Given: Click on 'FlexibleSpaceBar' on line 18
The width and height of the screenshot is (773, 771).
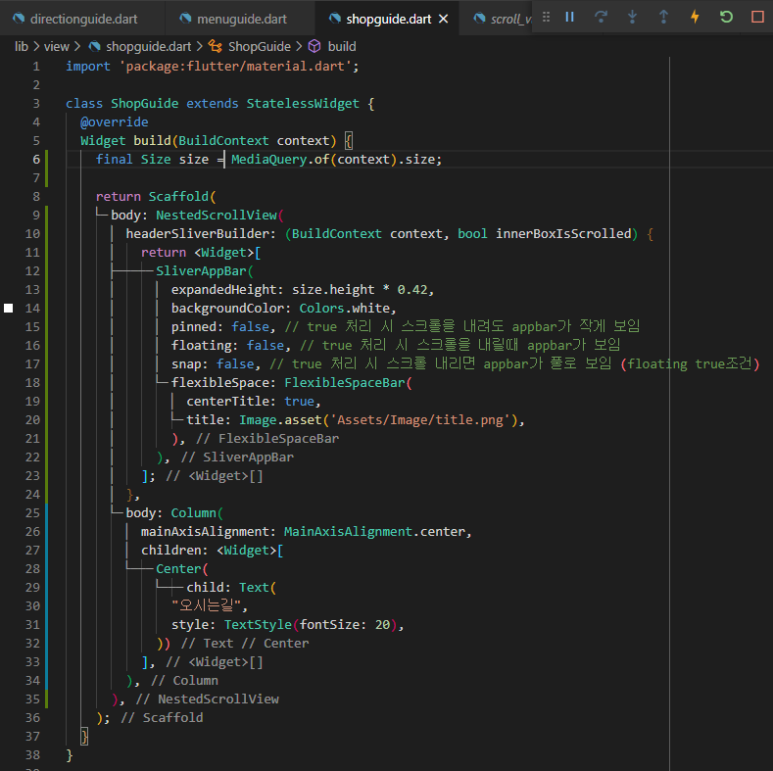Looking at the screenshot, I should coord(344,383).
